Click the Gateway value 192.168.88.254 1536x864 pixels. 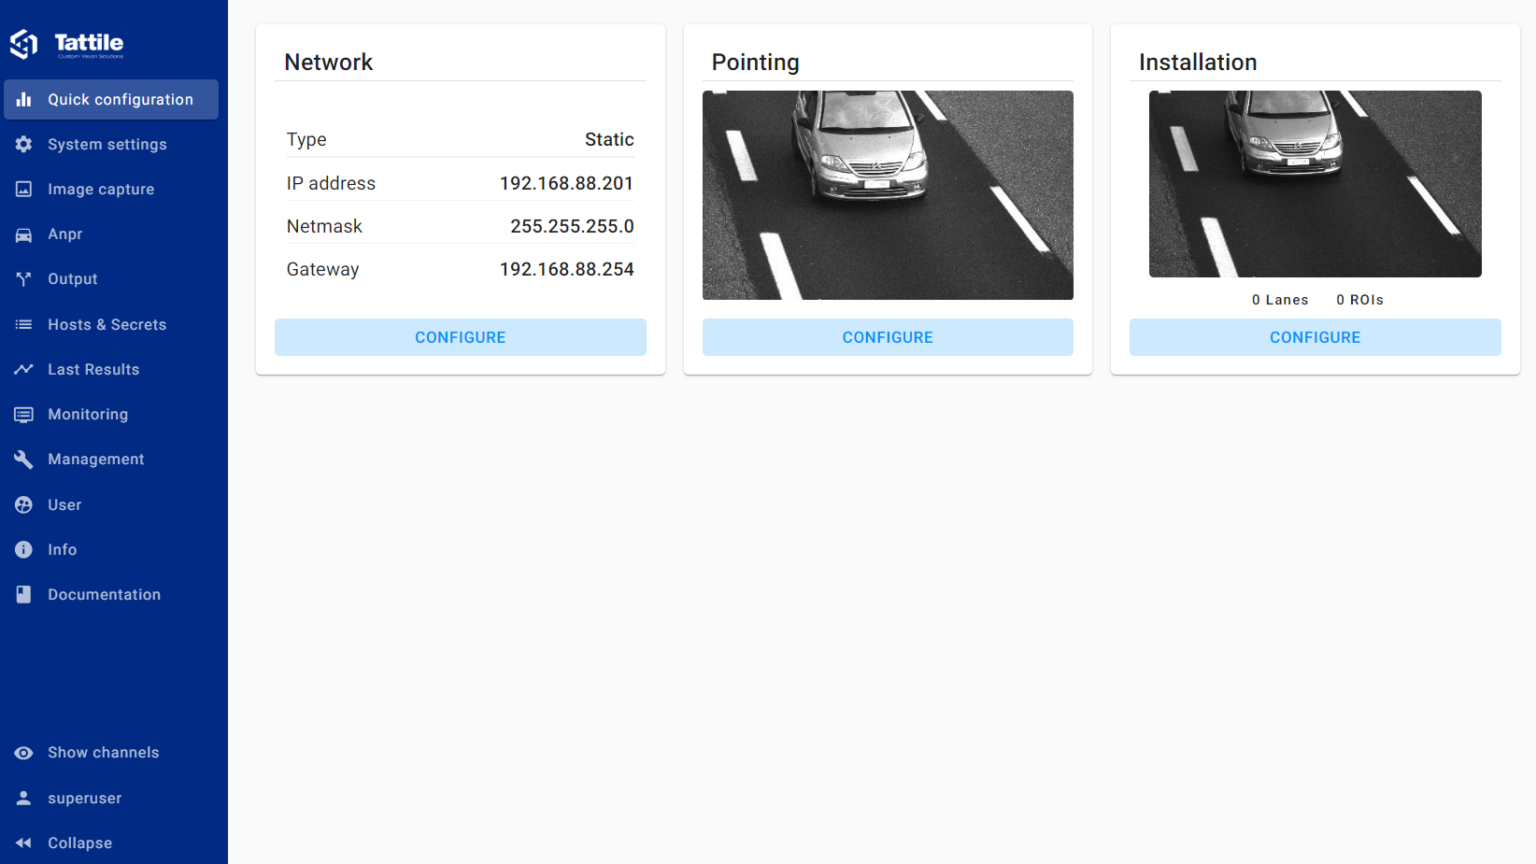pyautogui.click(x=567, y=269)
